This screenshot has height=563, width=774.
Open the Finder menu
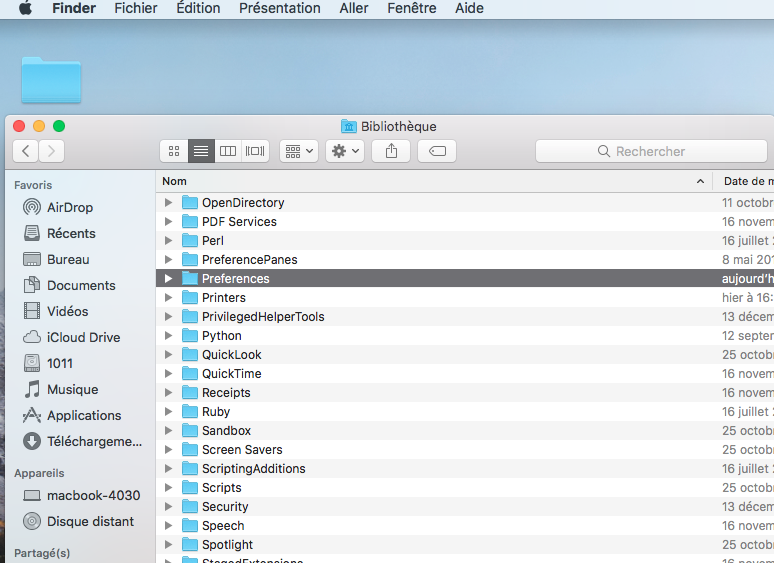74,8
